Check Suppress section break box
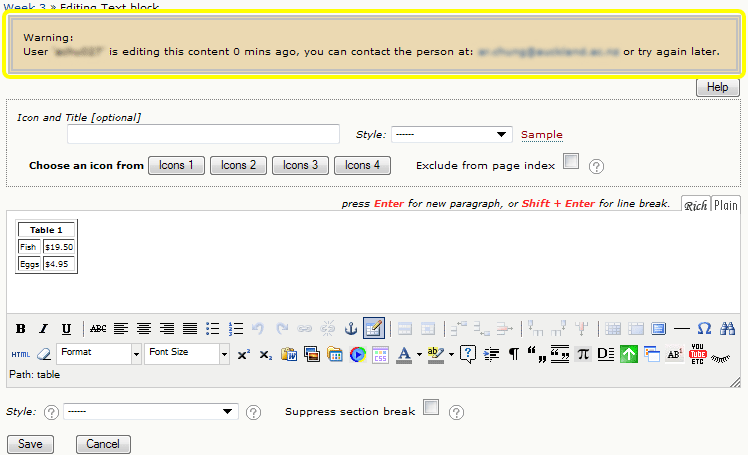This screenshot has width=748, height=455. [431, 407]
